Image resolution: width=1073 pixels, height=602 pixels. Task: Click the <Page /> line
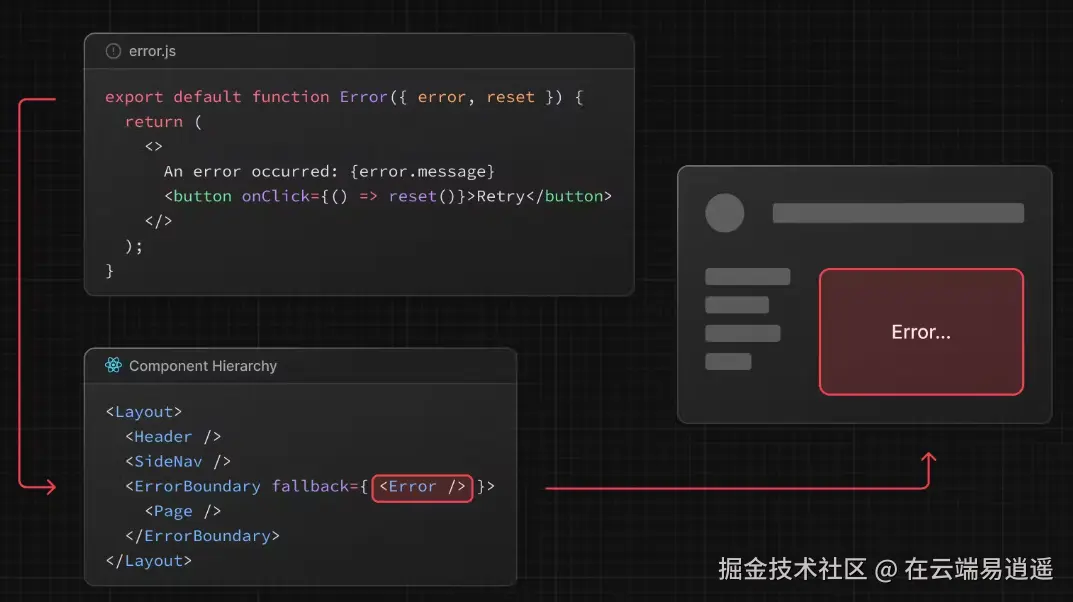[183, 511]
